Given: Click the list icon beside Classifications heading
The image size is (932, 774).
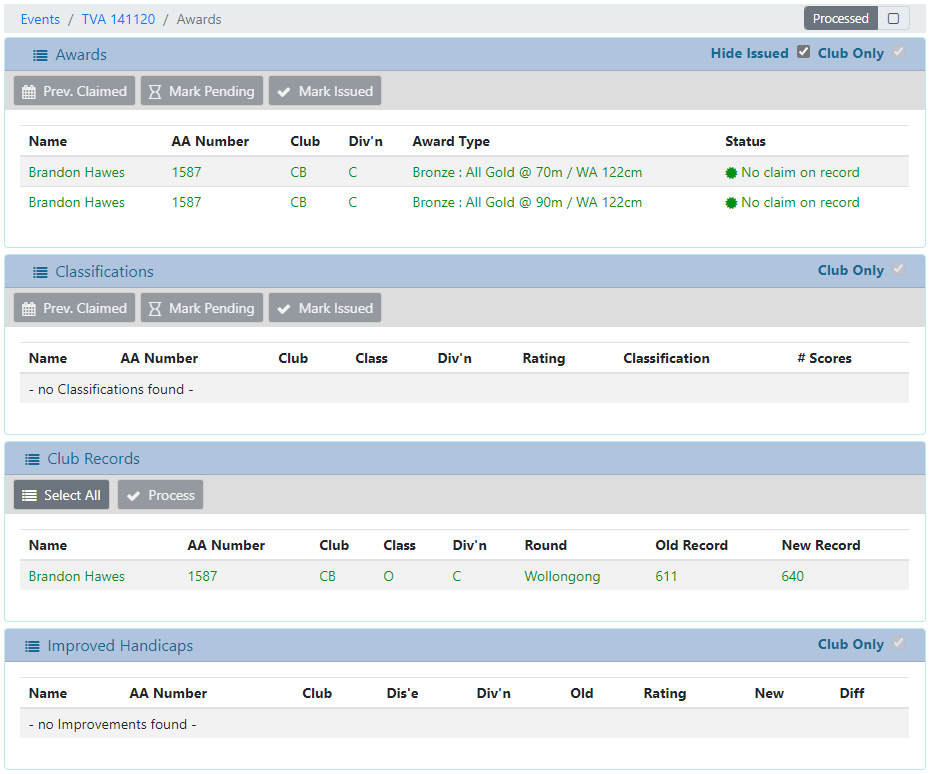Looking at the screenshot, I should (x=40, y=272).
